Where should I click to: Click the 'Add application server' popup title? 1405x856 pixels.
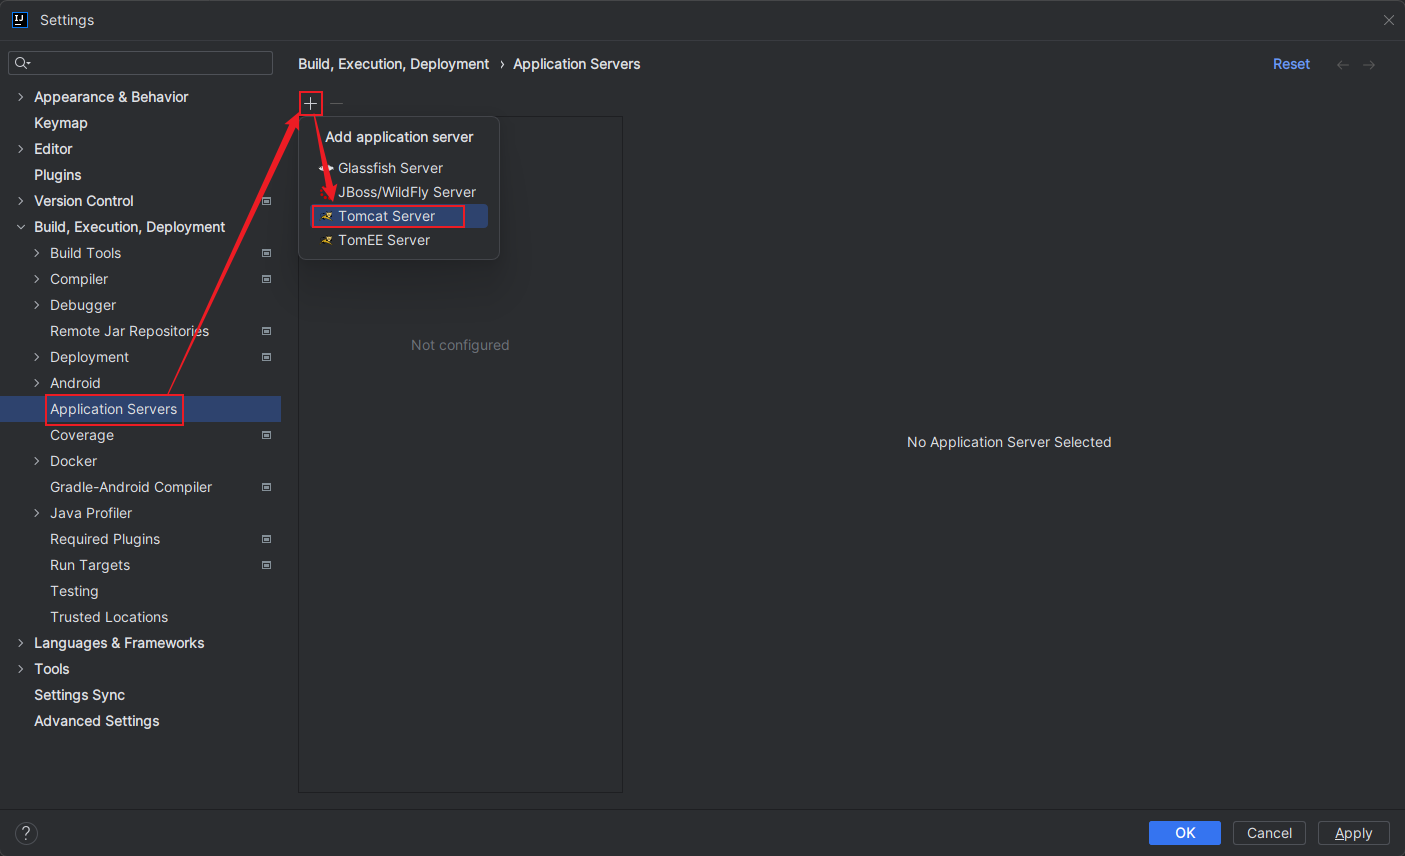click(x=399, y=137)
